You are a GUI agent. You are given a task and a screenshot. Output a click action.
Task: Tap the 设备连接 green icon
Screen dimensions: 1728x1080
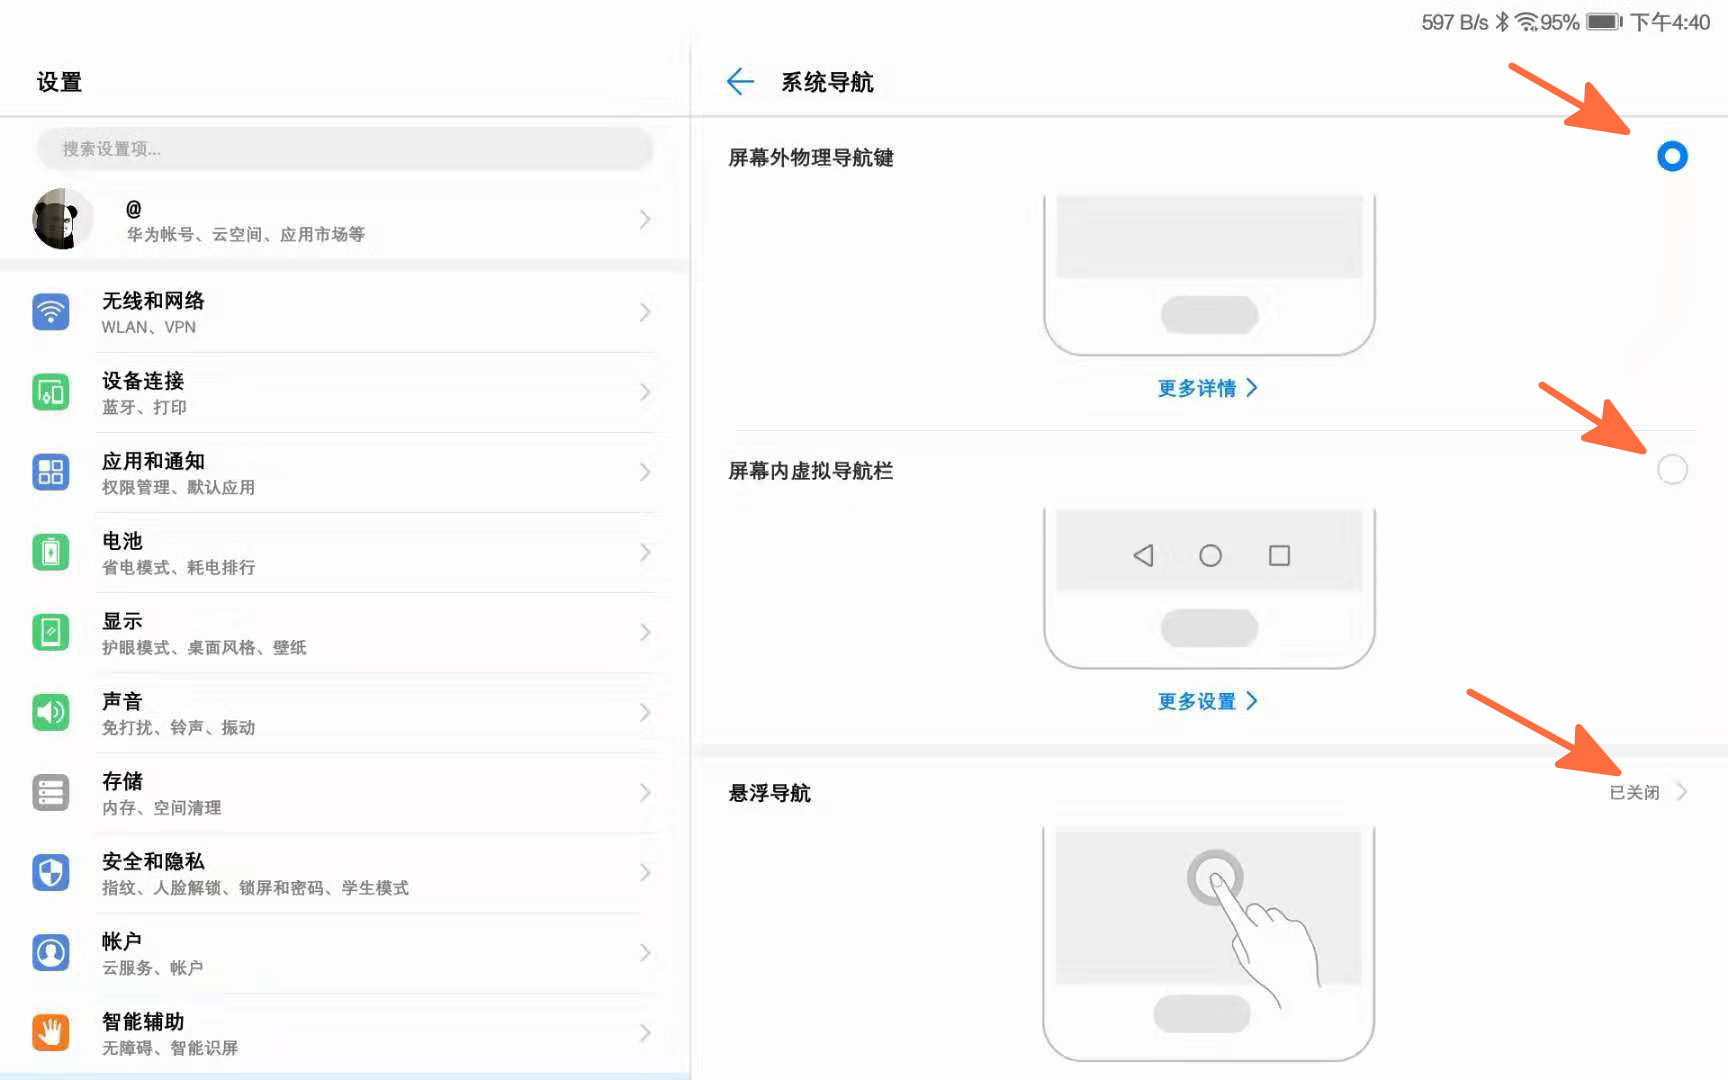51,392
